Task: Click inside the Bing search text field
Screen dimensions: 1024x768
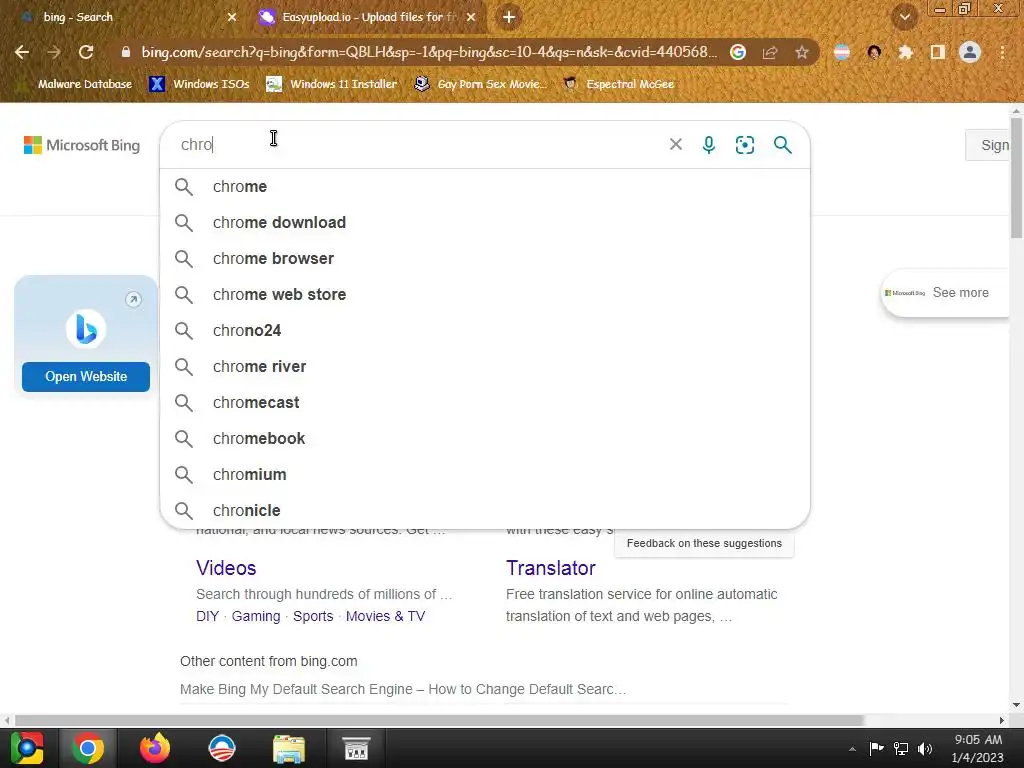Action: pyautogui.click(x=418, y=144)
